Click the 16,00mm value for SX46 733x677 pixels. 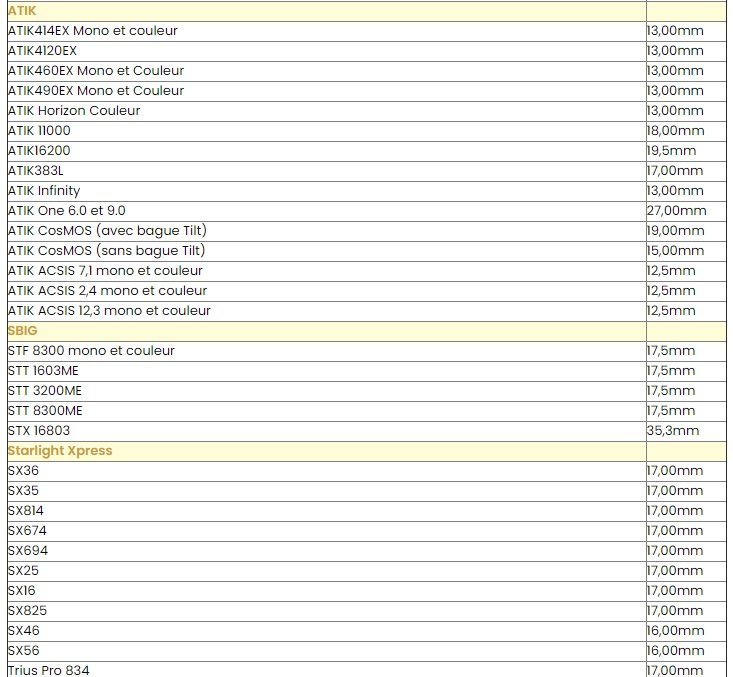[x=675, y=631]
